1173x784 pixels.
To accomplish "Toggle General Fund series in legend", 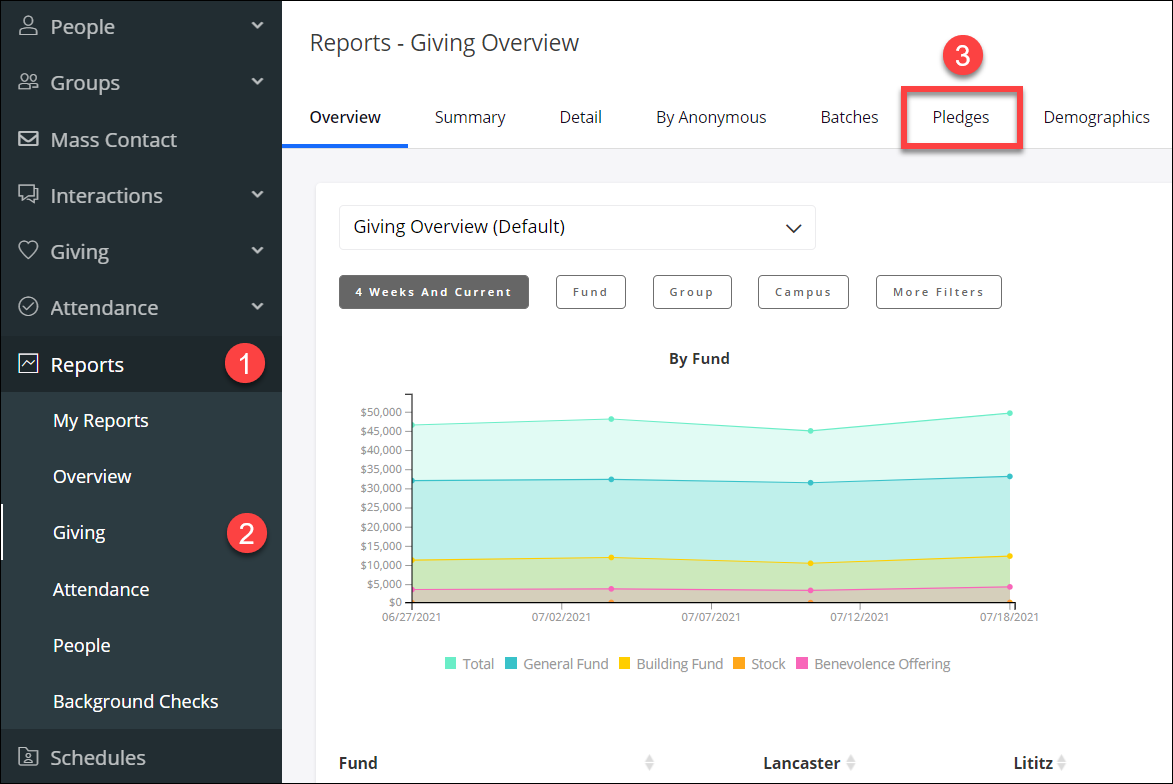I will tap(556, 664).
